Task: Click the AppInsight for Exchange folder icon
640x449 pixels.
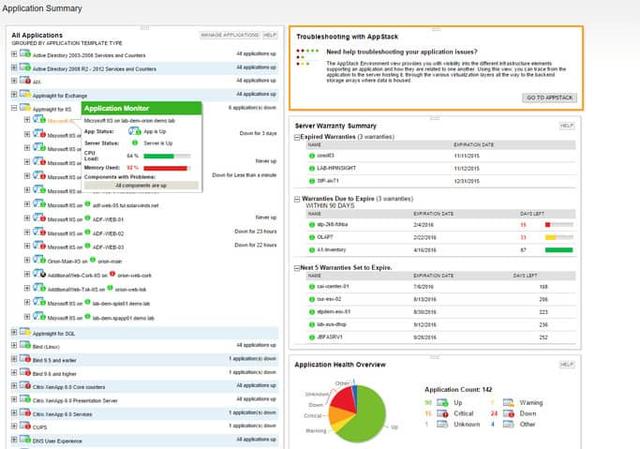Action: [24, 94]
